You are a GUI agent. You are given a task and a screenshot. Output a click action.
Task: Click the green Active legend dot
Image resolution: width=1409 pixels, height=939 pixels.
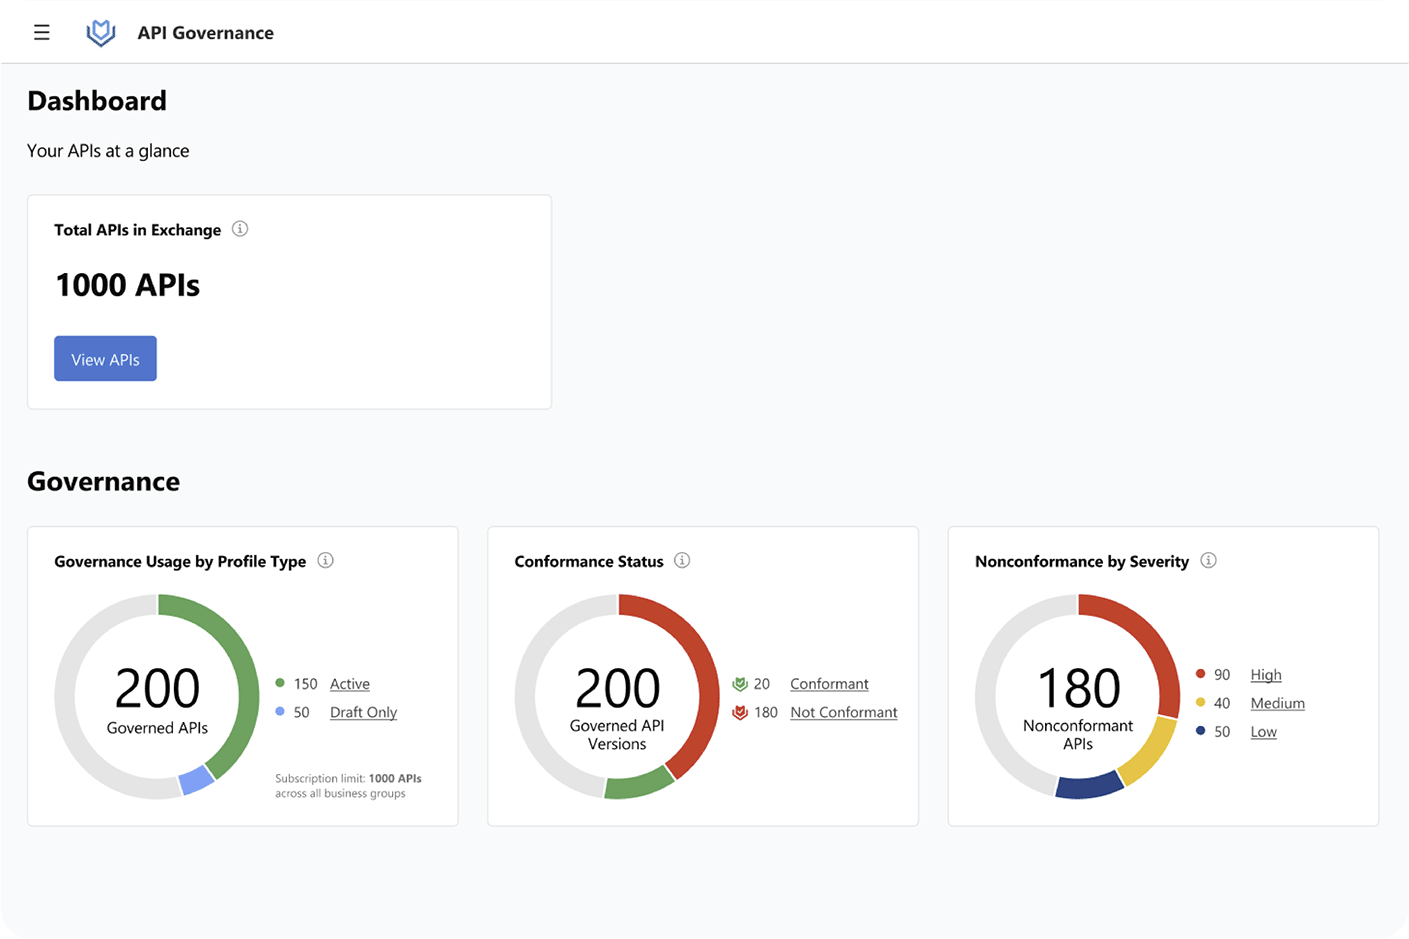pos(280,683)
